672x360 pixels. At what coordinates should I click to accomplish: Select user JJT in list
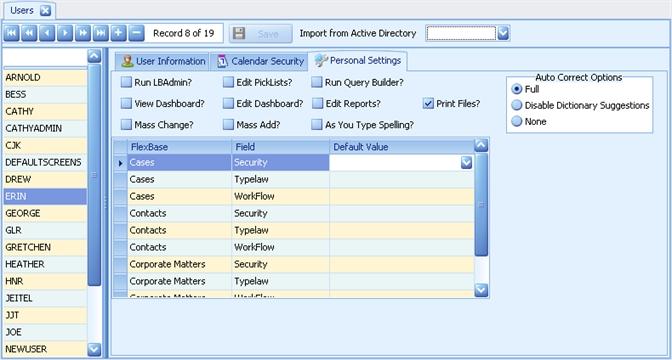(x=45, y=315)
